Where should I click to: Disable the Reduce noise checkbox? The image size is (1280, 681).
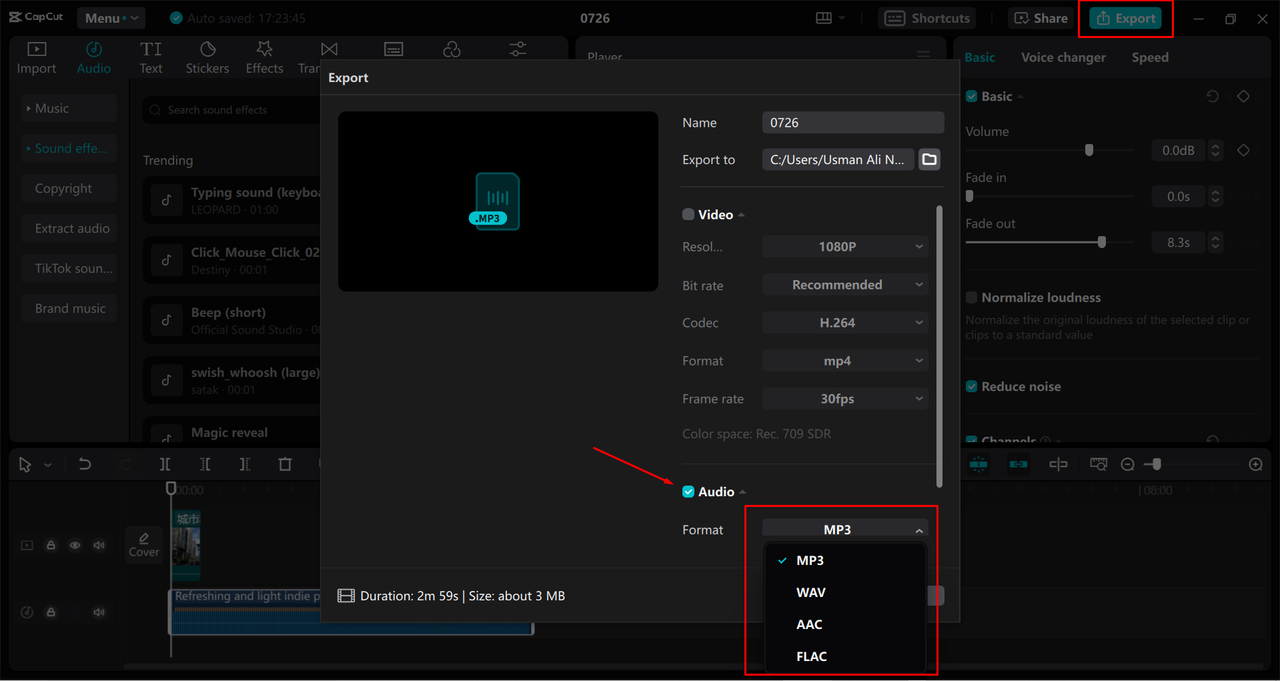click(x=971, y=386)
